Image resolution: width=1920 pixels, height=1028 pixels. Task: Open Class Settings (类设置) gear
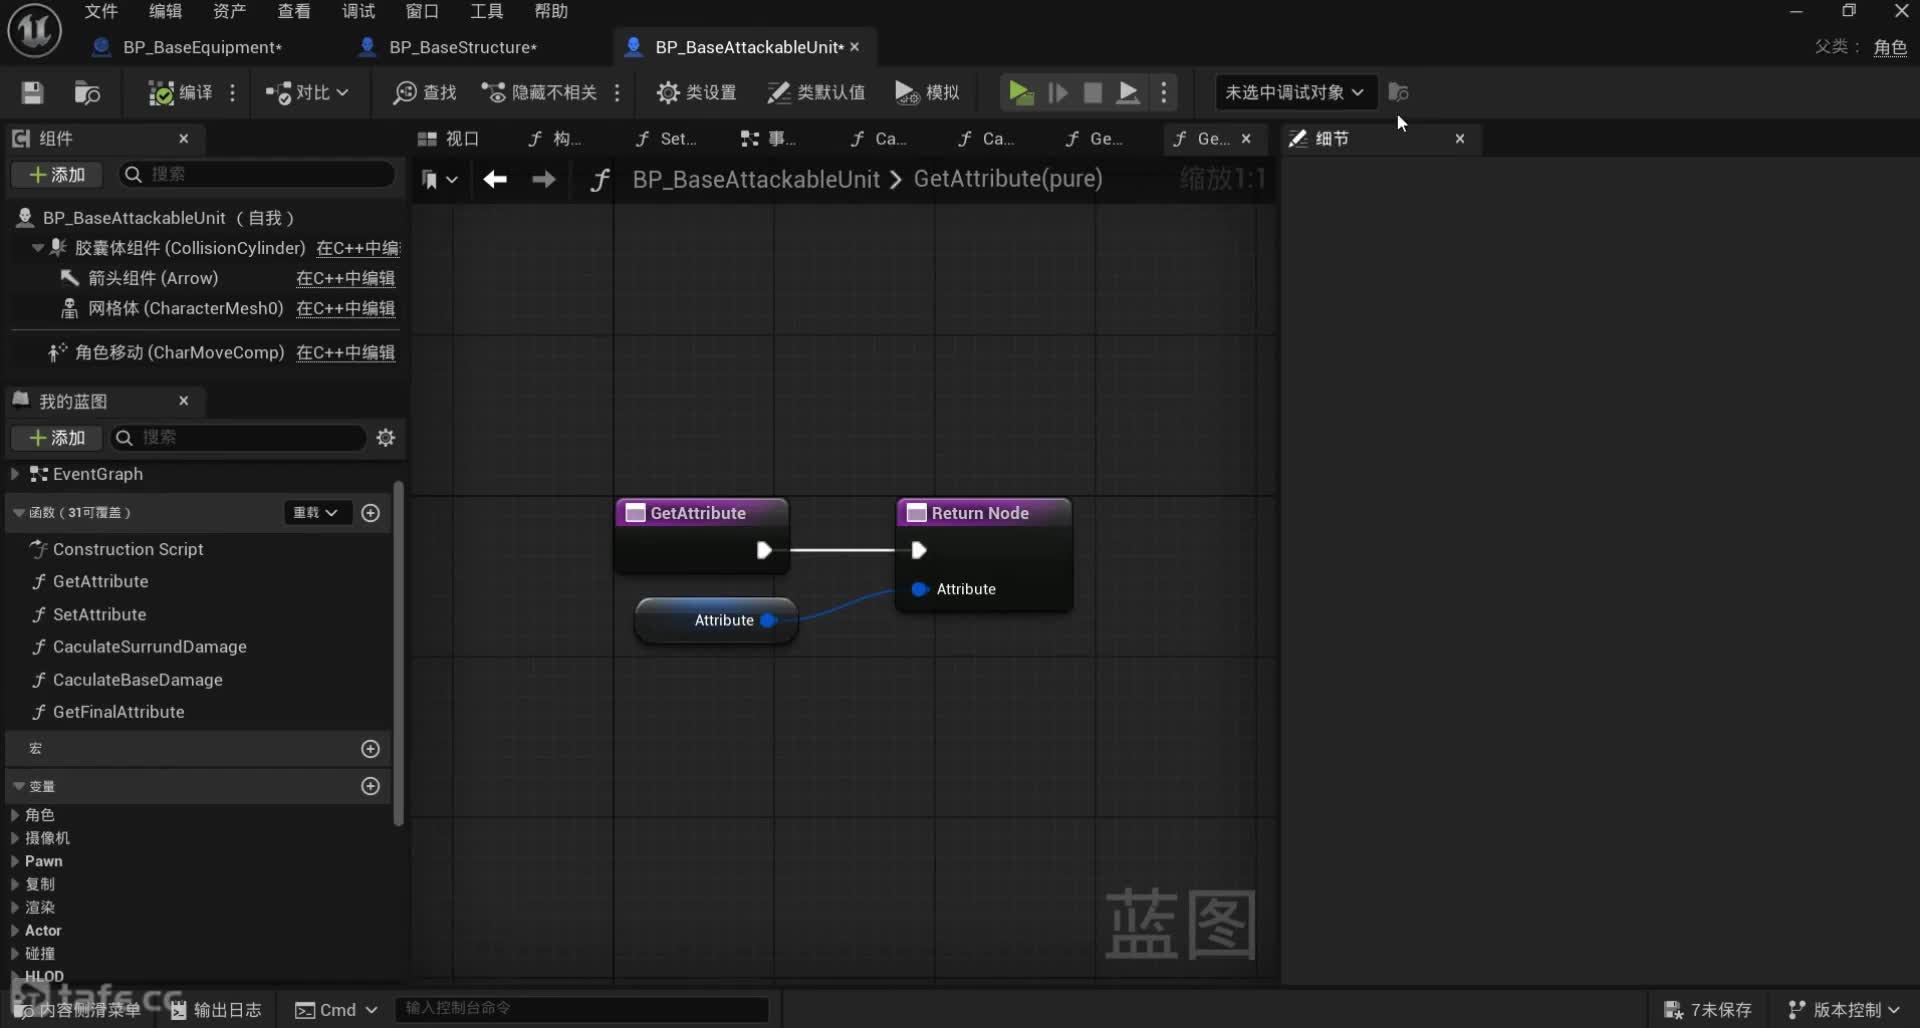[x=667, y=93]
